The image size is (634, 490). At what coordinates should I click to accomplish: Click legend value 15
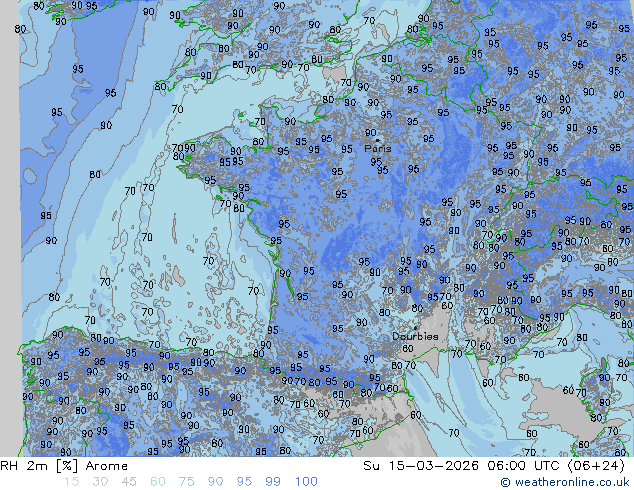[71, 482]
